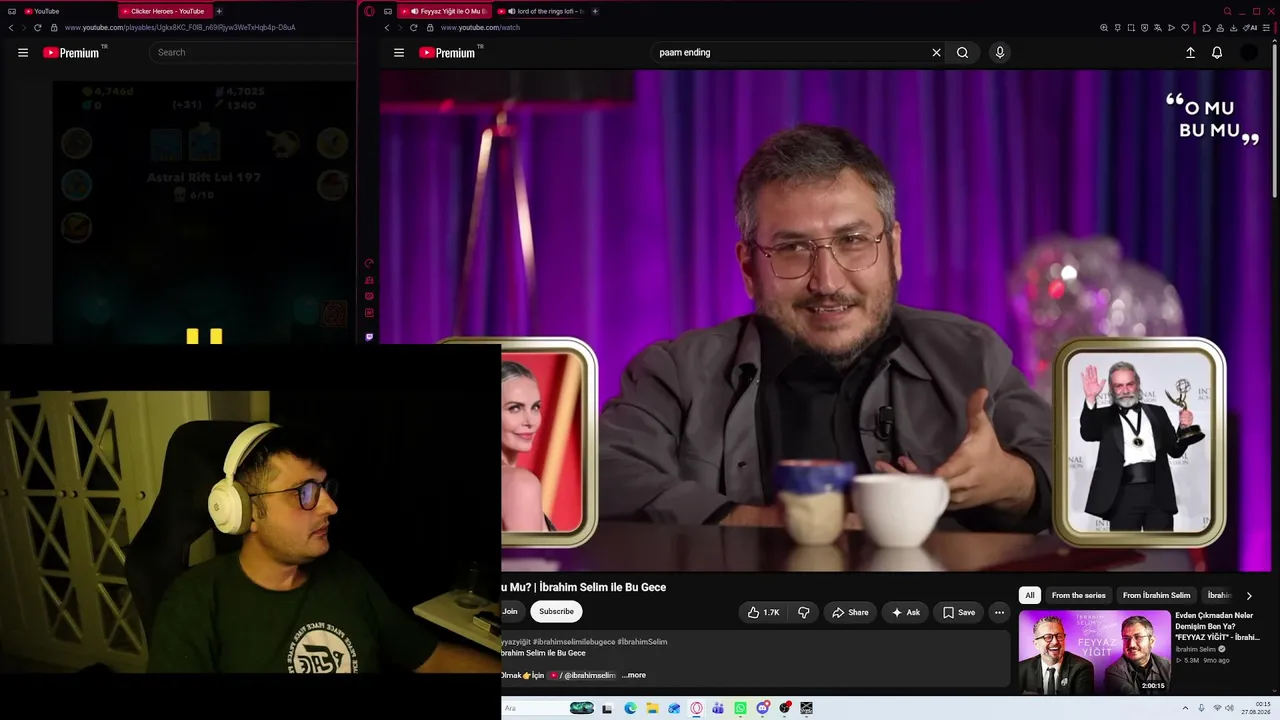This screenshot has height=720, width=1280.
Task: Open the volume control in system tray
Action: pos(1230,708)
